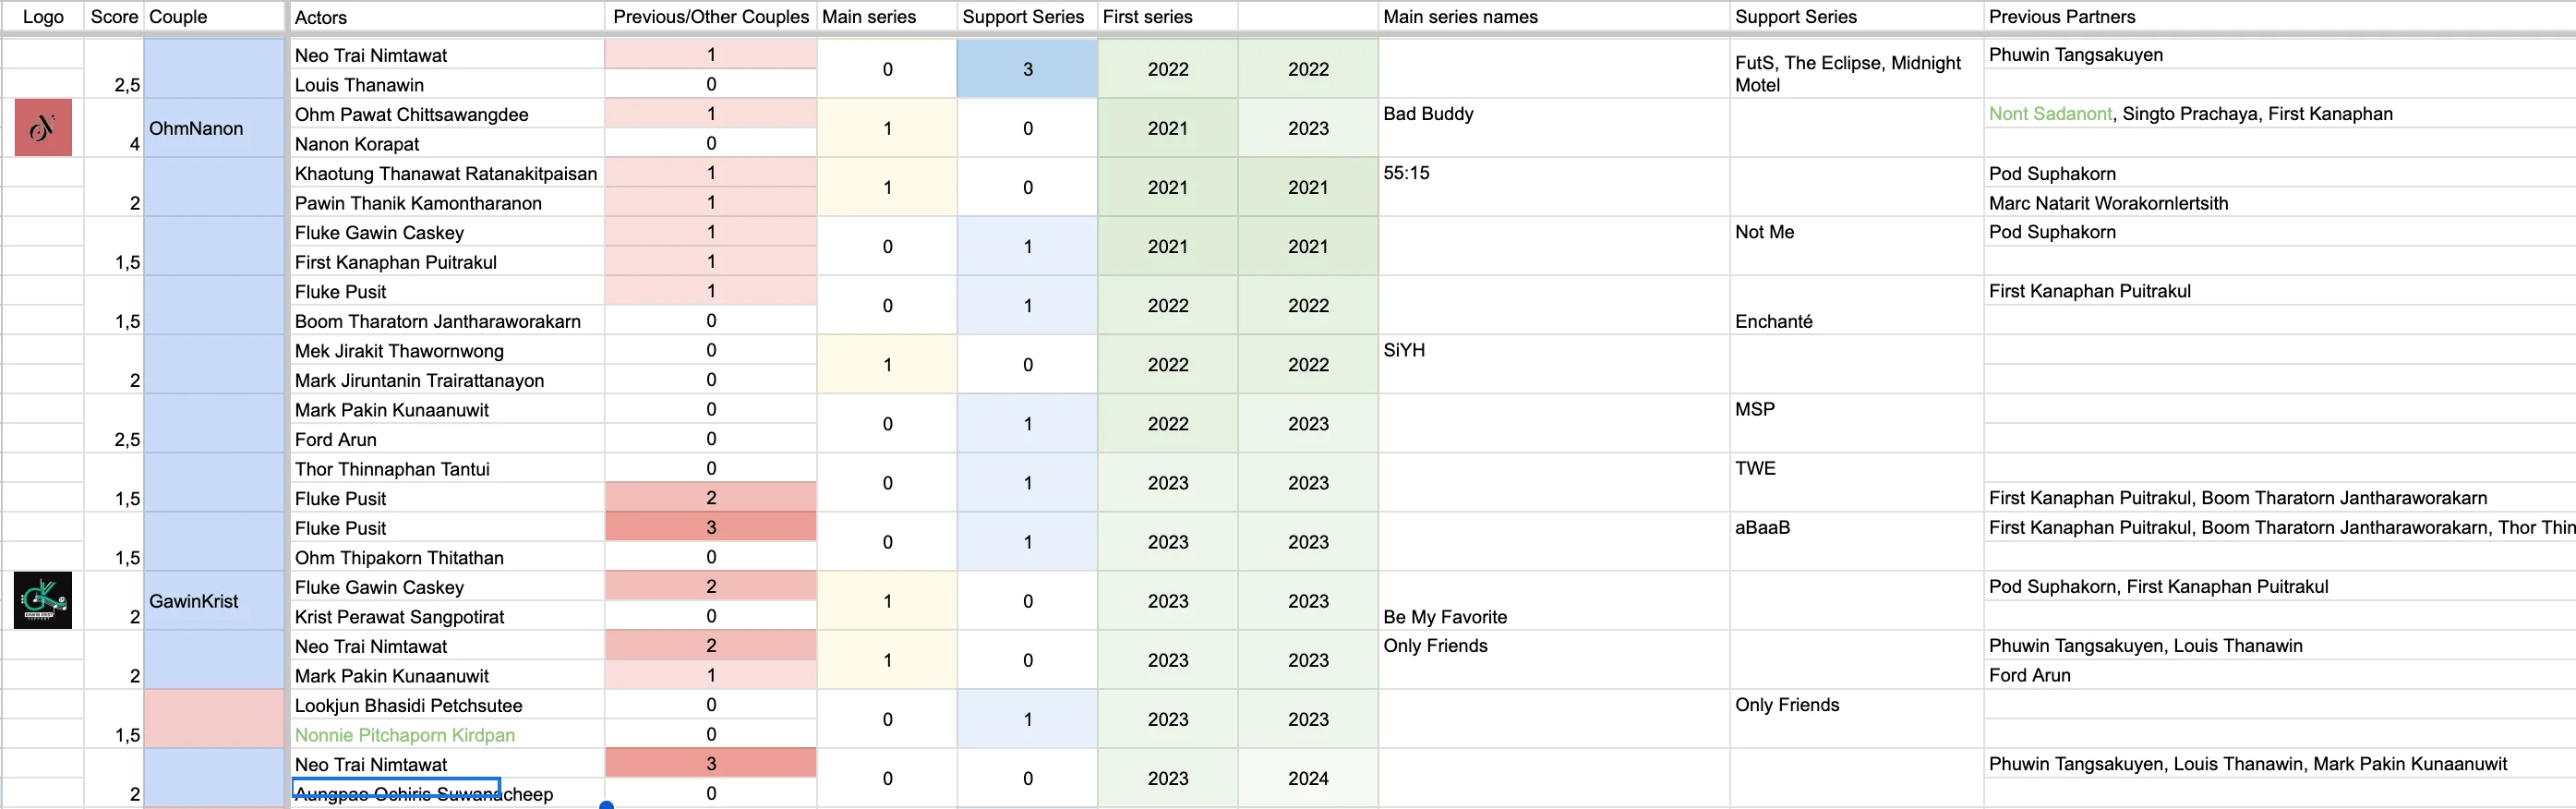Click the green Nont Sadanont link text

[2050, 114]
